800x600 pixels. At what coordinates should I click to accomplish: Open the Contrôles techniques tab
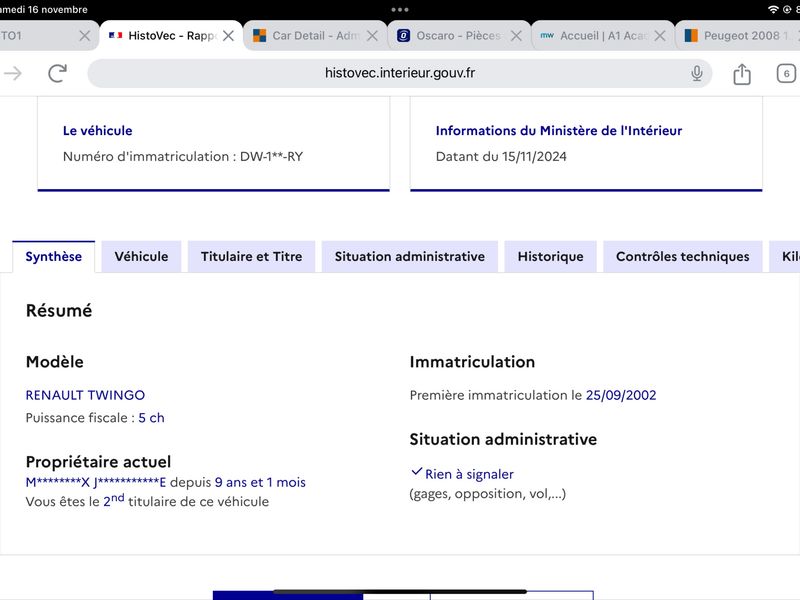pyautogui.click(x=683, y=257)
